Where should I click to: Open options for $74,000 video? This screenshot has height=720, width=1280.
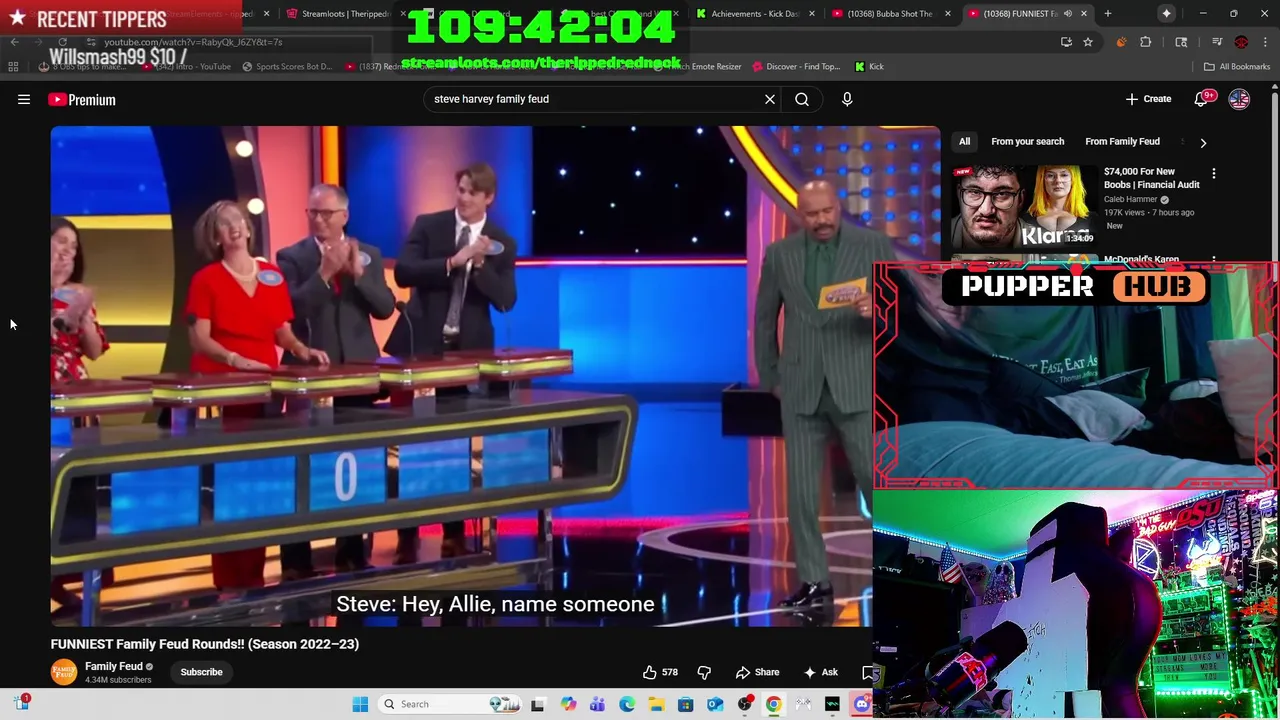[1214, 174]
